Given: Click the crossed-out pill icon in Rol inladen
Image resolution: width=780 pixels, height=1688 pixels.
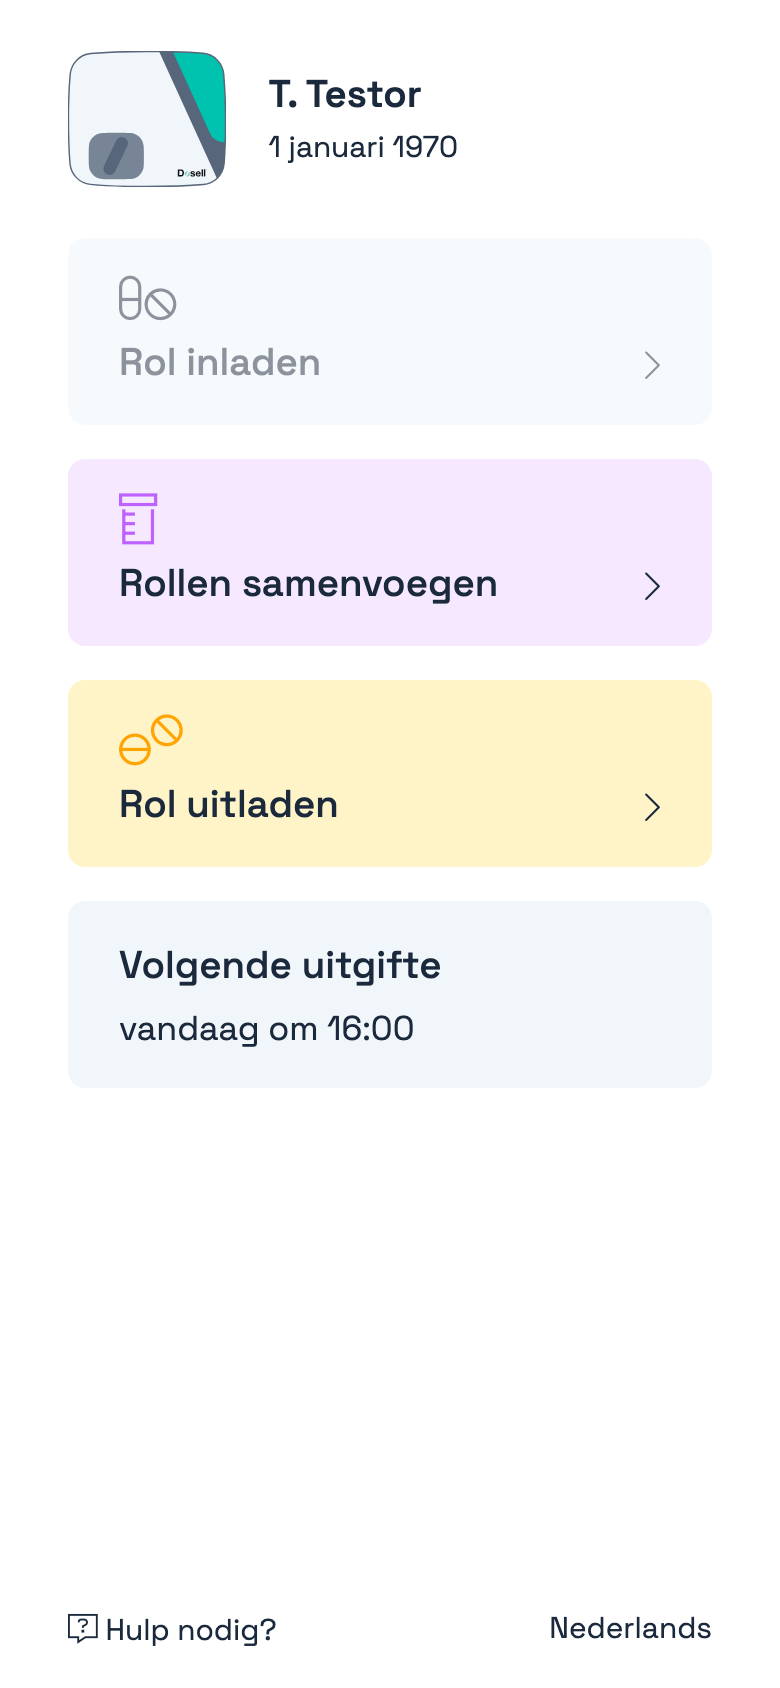Looking at the screenshot, I should (x=160, y=302).
